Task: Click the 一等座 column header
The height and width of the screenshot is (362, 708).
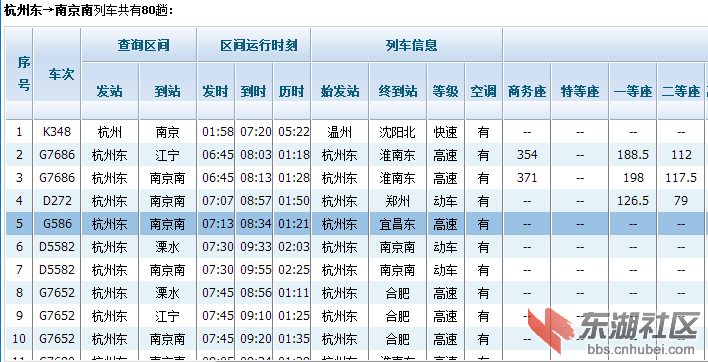Action: (633, 91)
